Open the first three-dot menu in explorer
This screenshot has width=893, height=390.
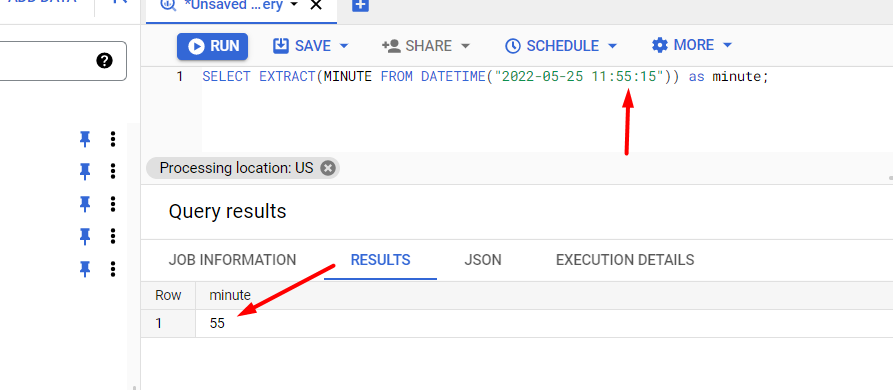point(113,139)
